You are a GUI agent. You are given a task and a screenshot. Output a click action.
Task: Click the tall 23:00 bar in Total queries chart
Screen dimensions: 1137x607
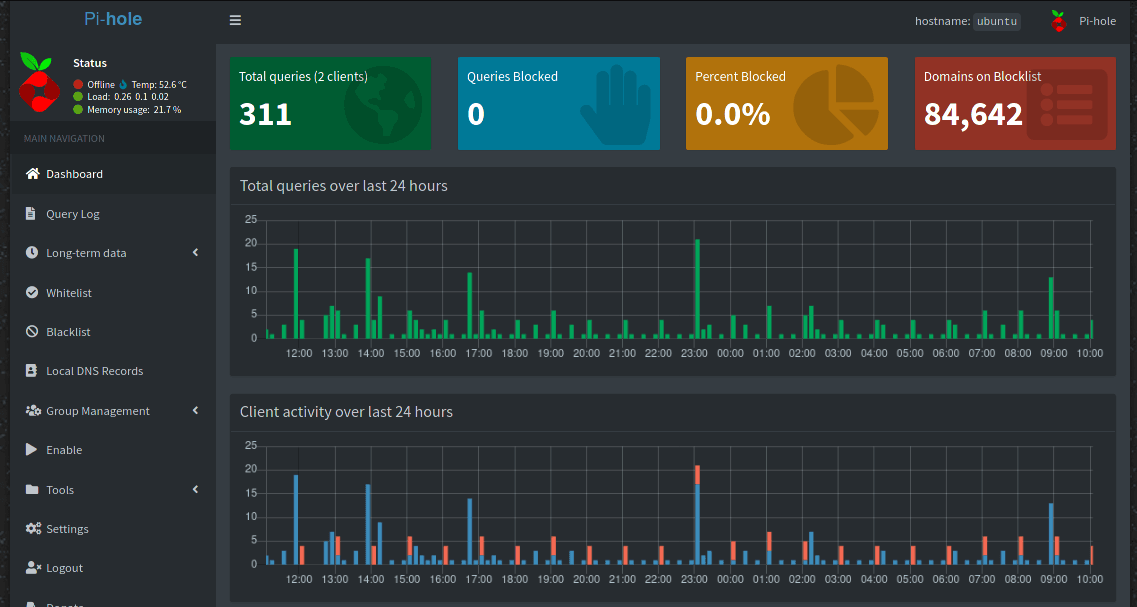click(x=697, y=288)
